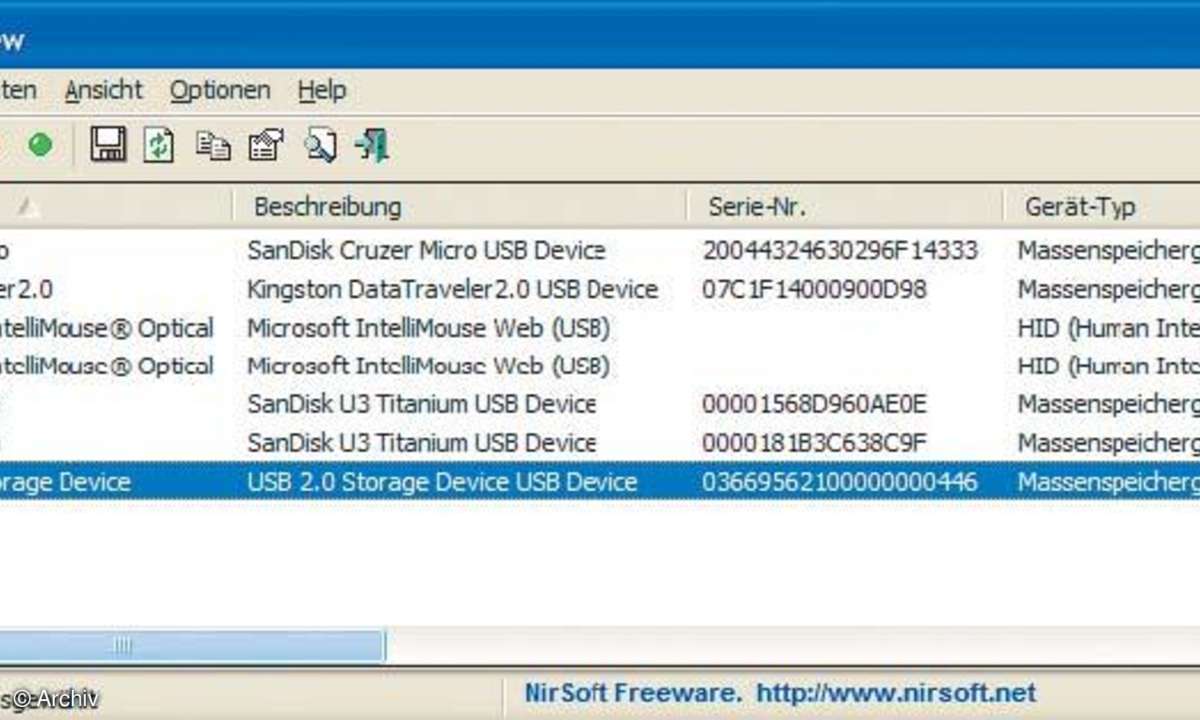Select the selected USB 2.0 Storage Device USB Device row

pos(600,481)
